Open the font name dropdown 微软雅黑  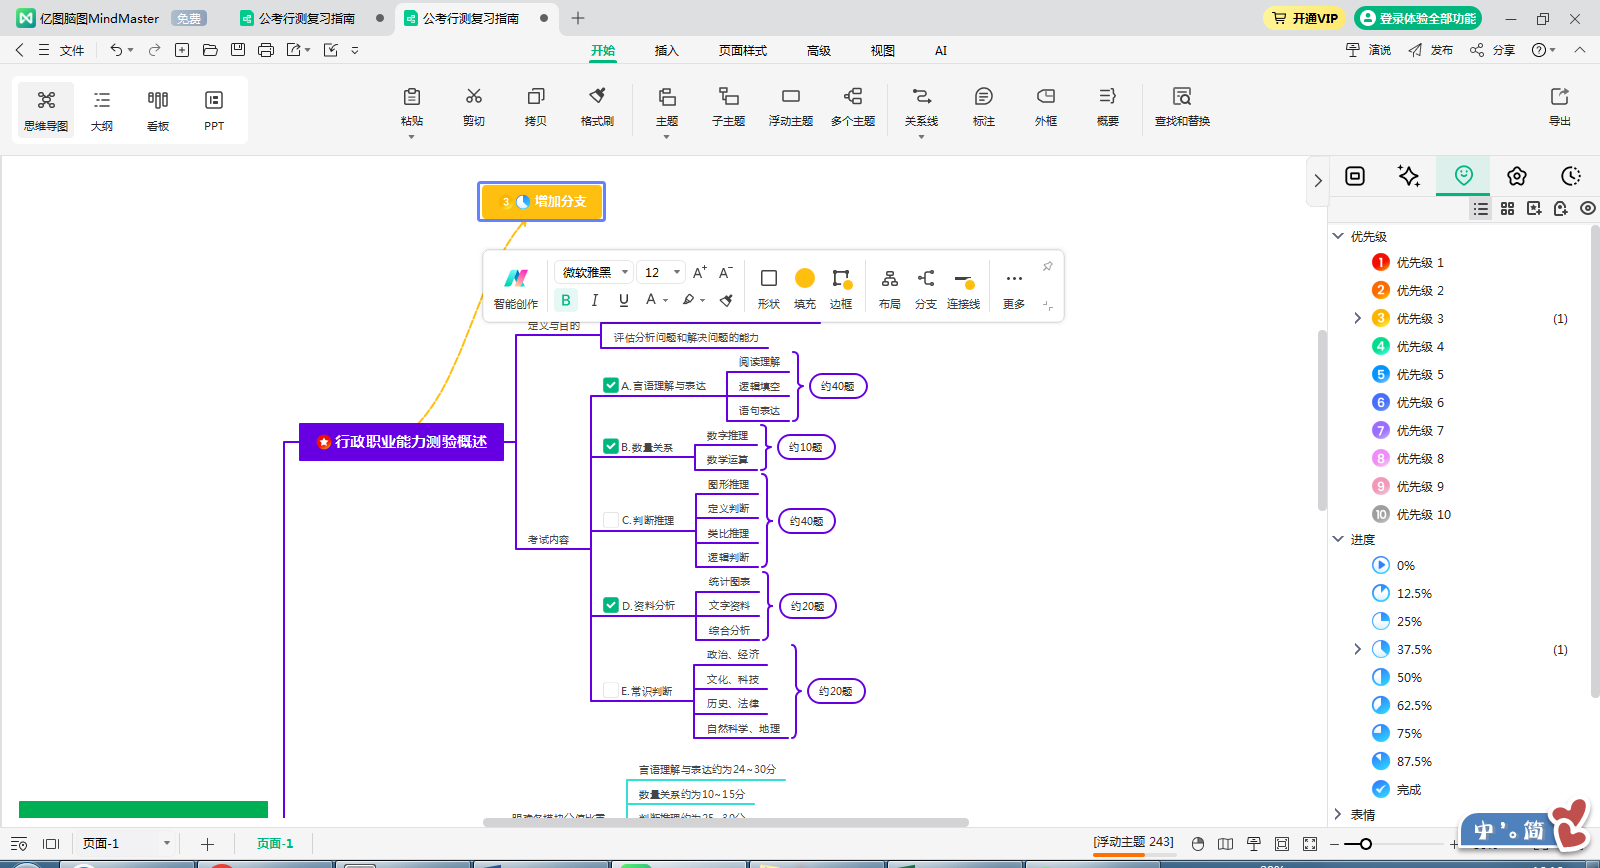tap(596, 272)
